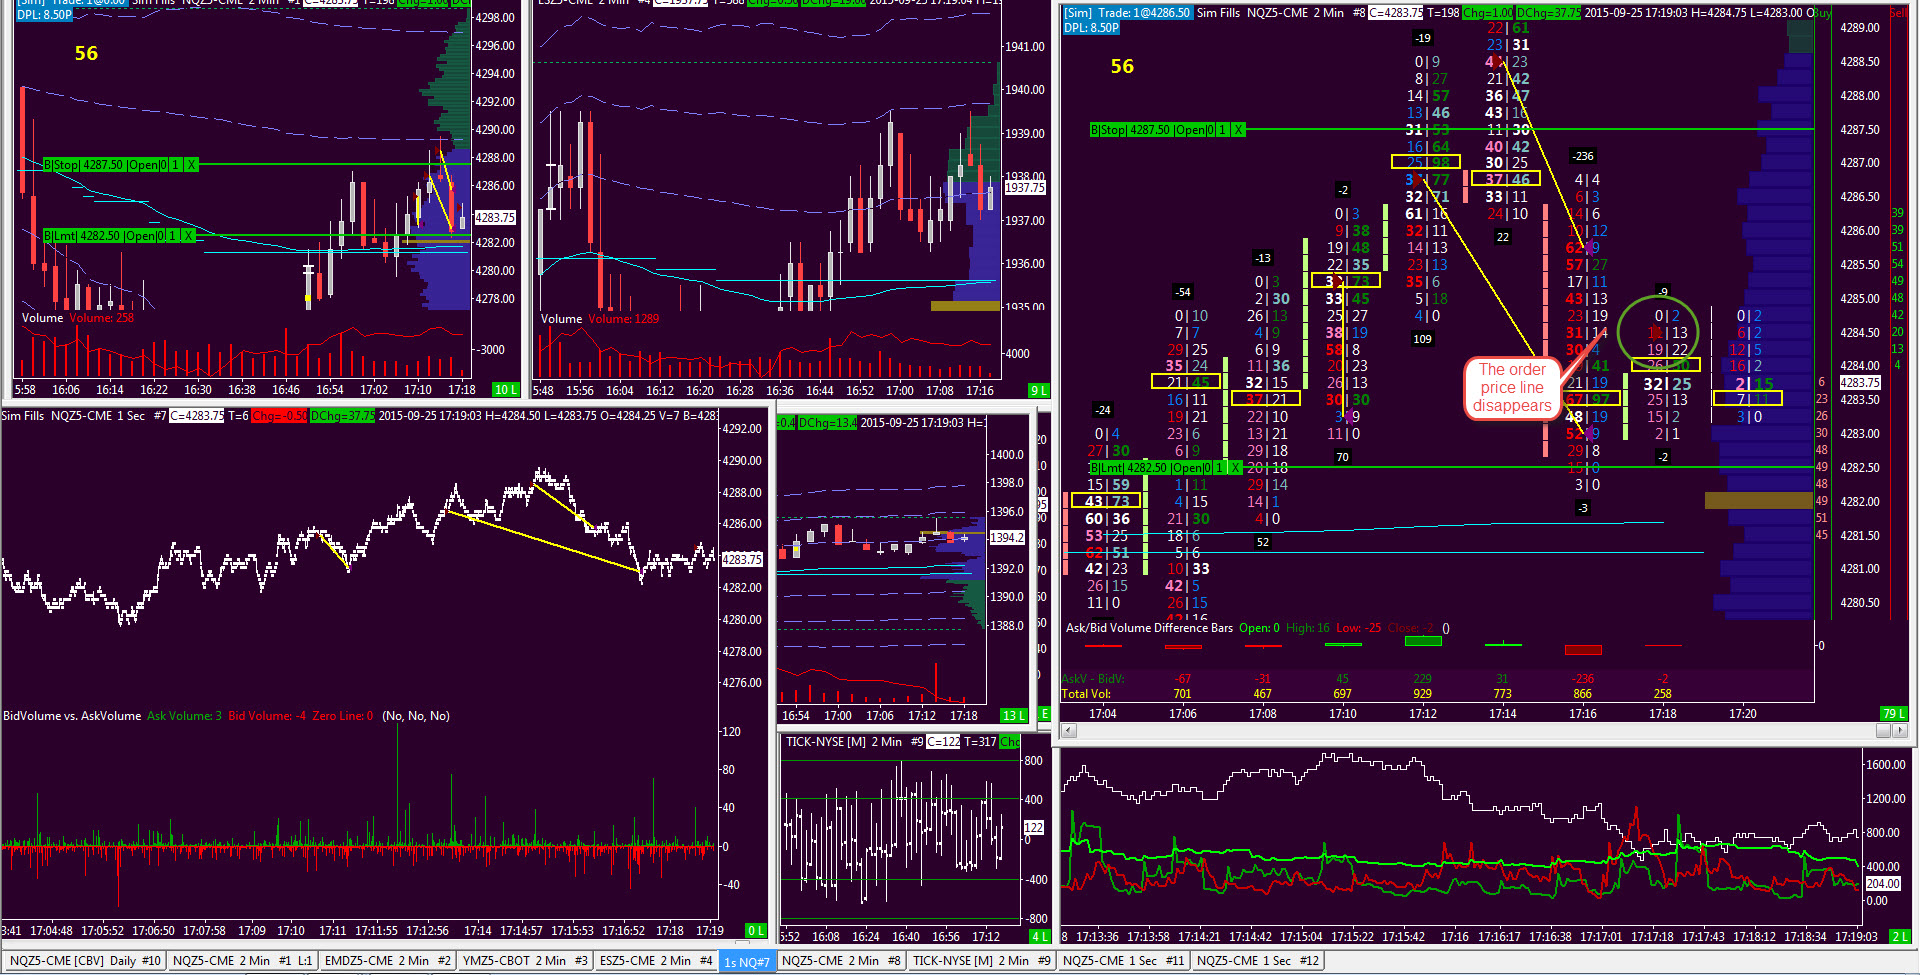This screenshot has height=975, width=1920.
Task: Switch to the YMZ5-CBOT 2 Min #3 tab
Action: pyautogui.click(x=525, y=961)
